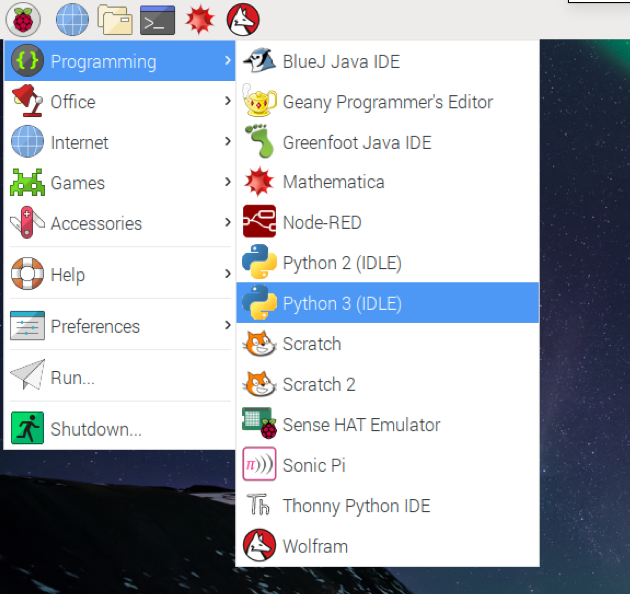Open Python 2 (IDLE)
630x594 pixels.
[387, 262]
